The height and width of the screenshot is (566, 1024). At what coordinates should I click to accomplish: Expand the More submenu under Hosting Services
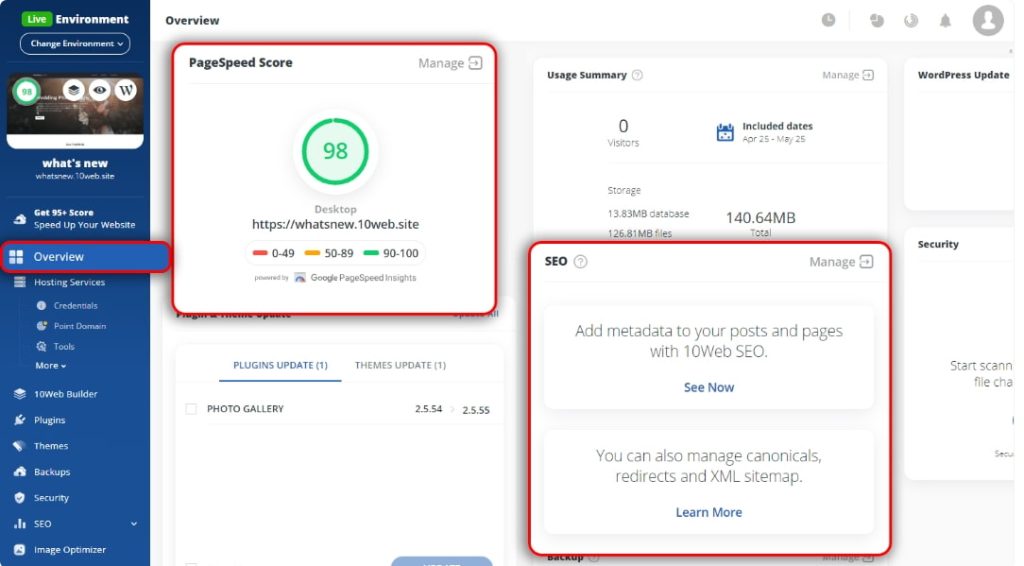click(x=51, y=366)
